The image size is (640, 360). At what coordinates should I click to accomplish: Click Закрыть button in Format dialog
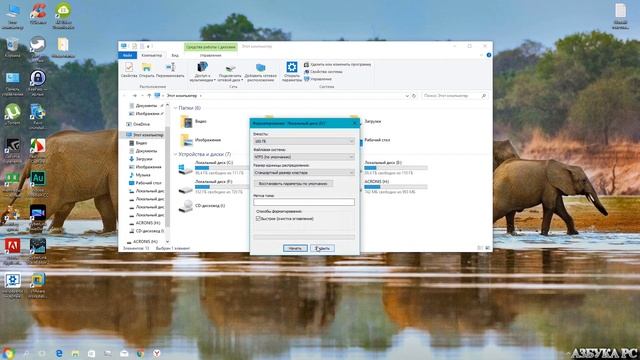pos(322,248)
